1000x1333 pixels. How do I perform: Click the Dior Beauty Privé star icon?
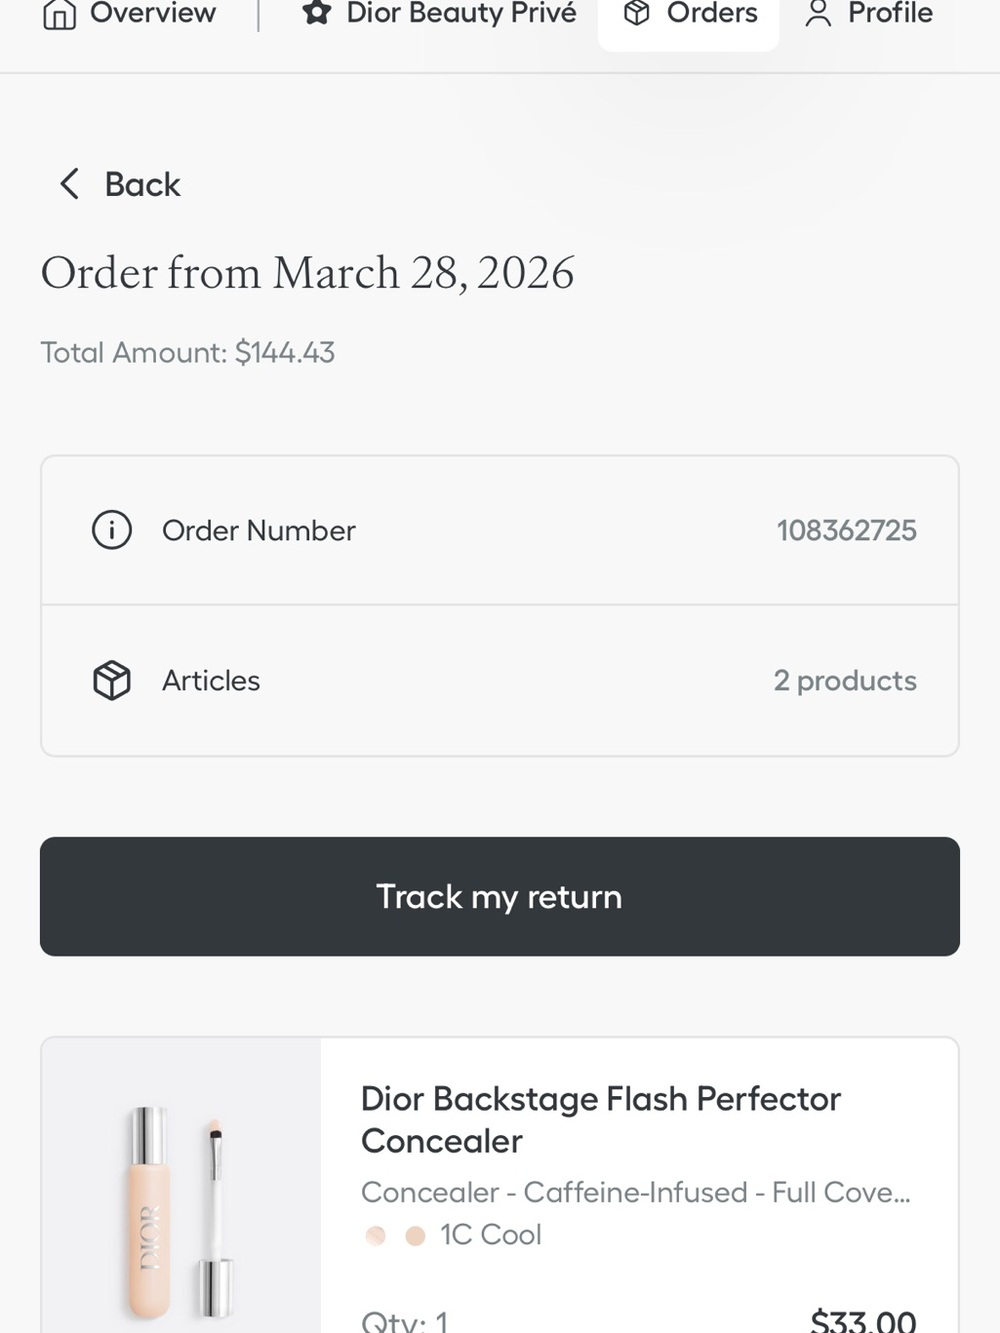click(x=317, y=13)
